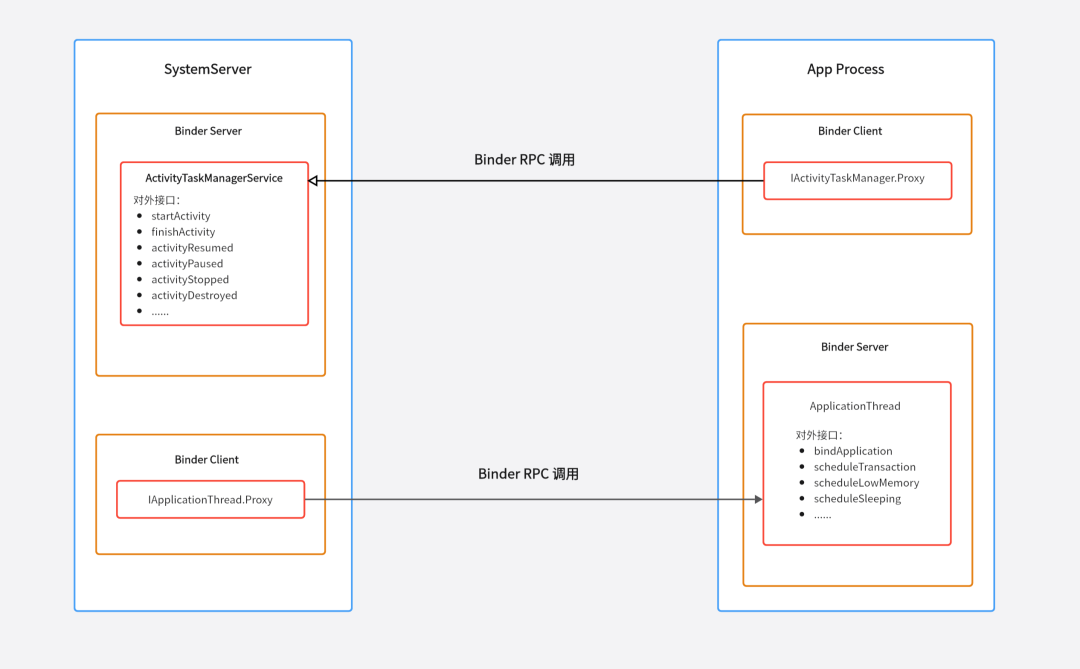
Task: Select Binder Client label in App Process
Action: 850,131
